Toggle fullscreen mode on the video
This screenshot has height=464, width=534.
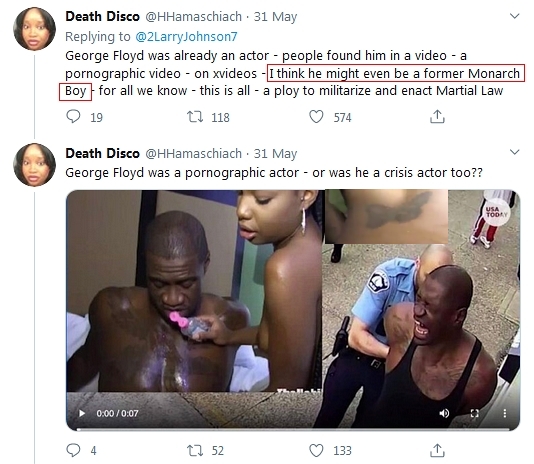pos(474,413)
